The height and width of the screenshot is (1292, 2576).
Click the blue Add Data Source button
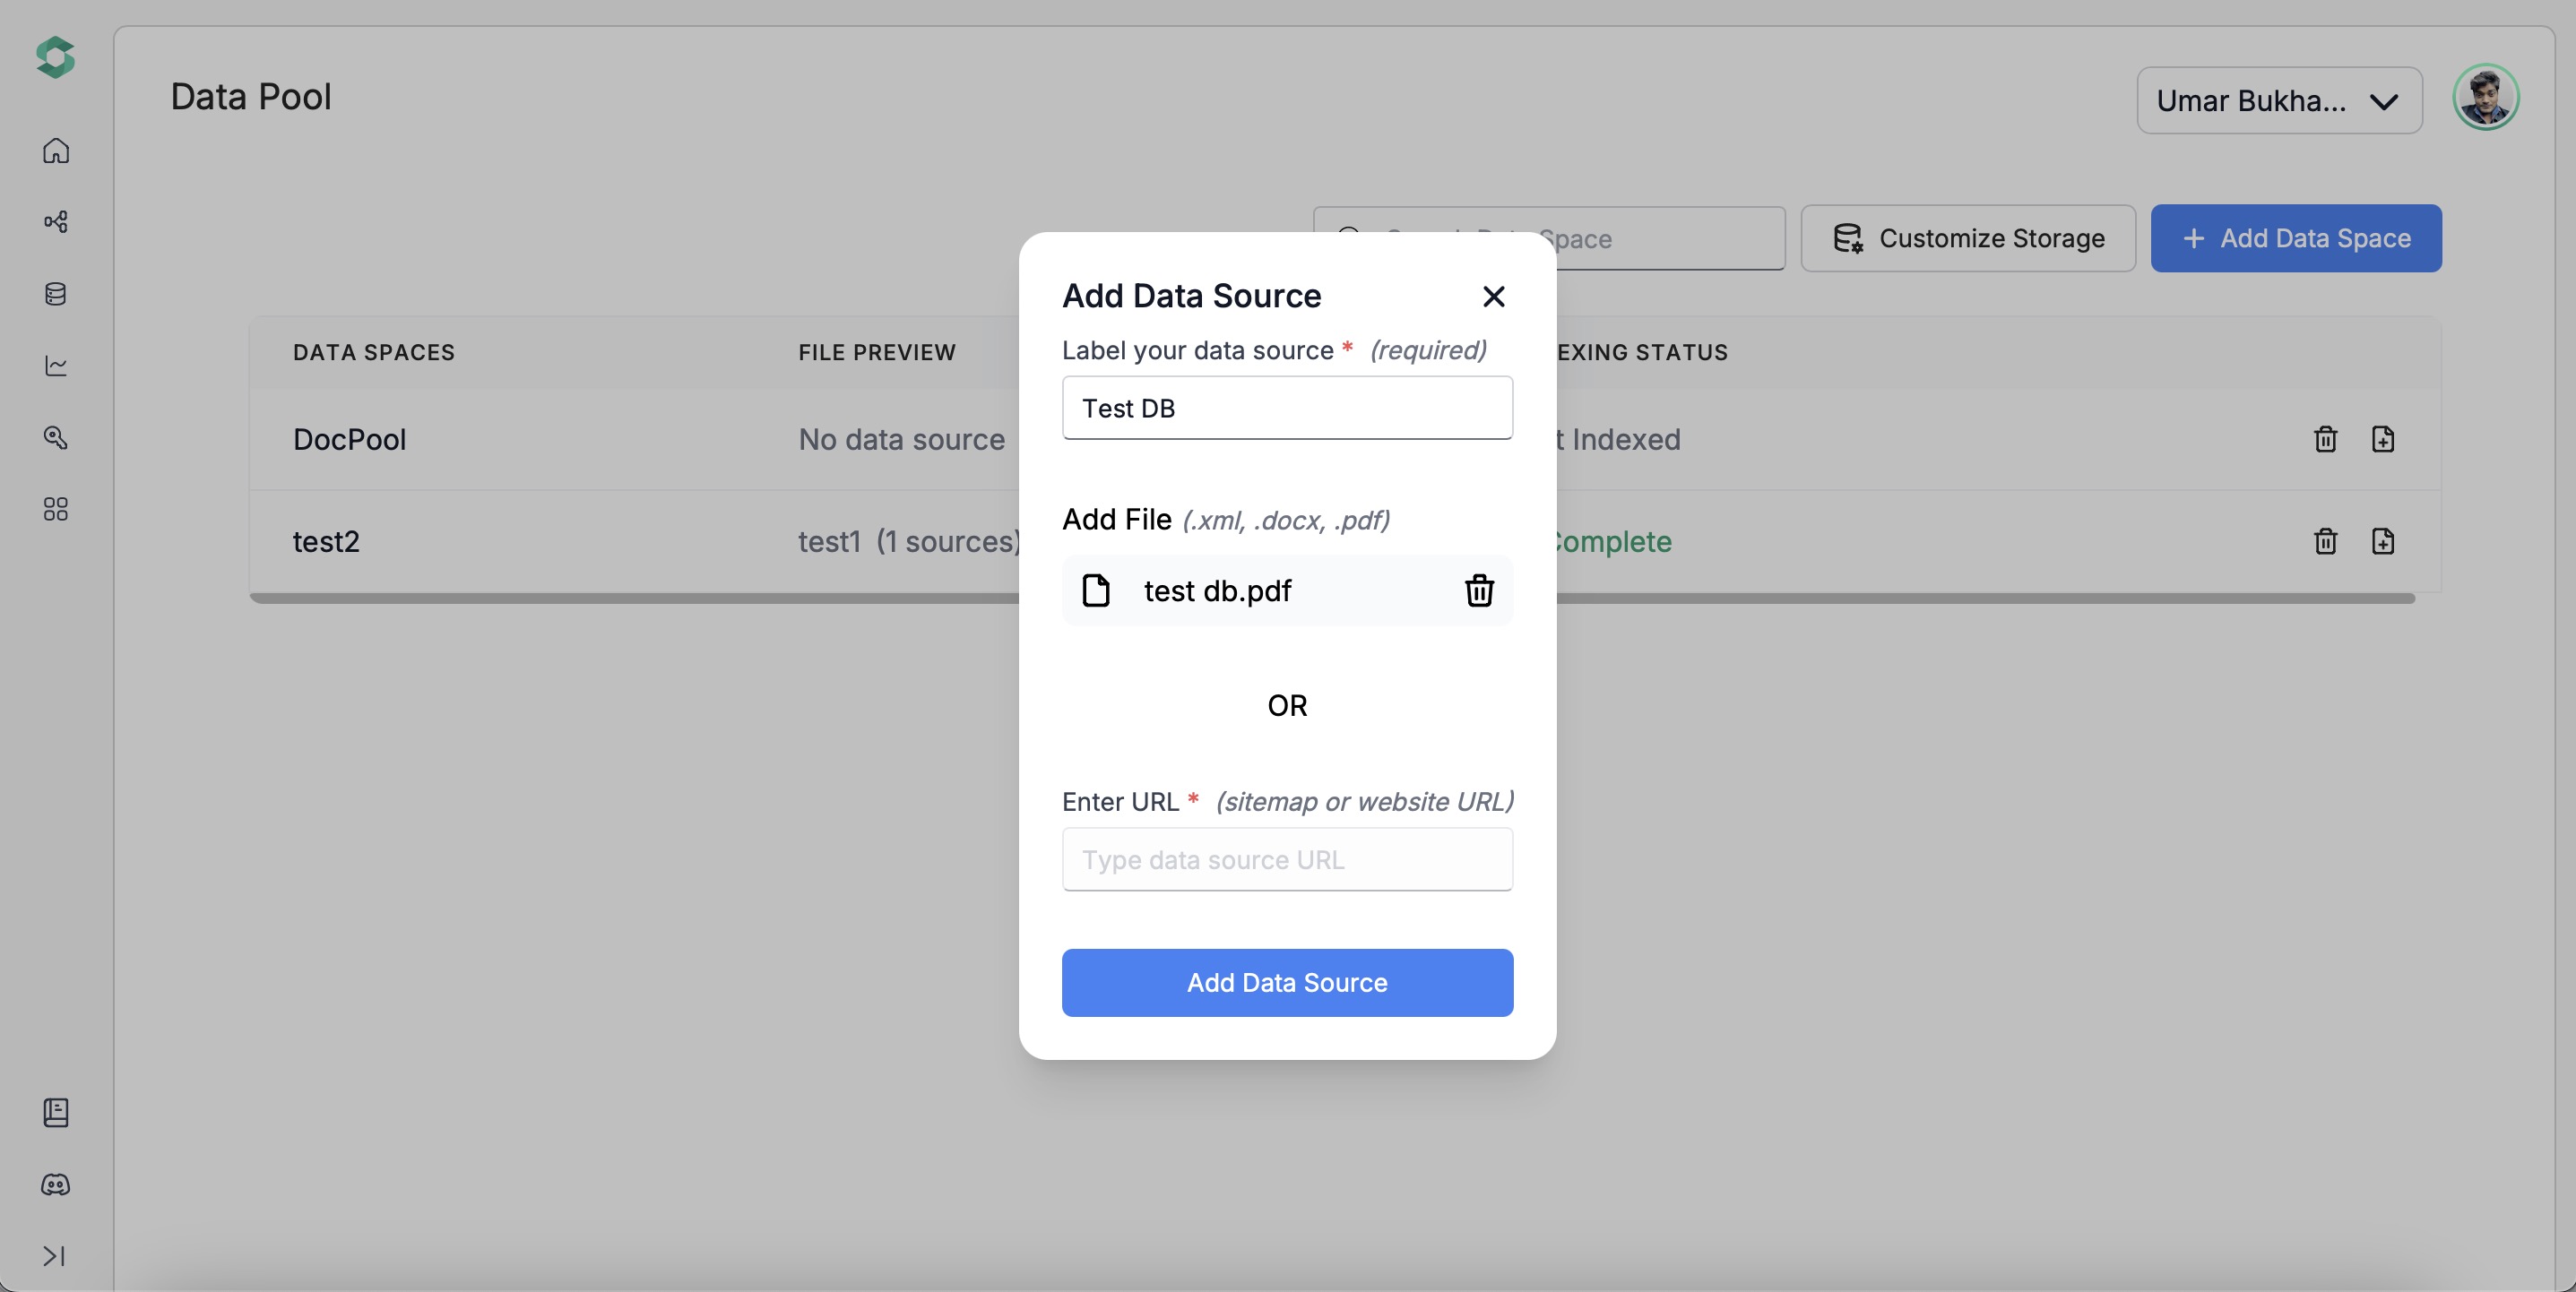point(1287,982)
